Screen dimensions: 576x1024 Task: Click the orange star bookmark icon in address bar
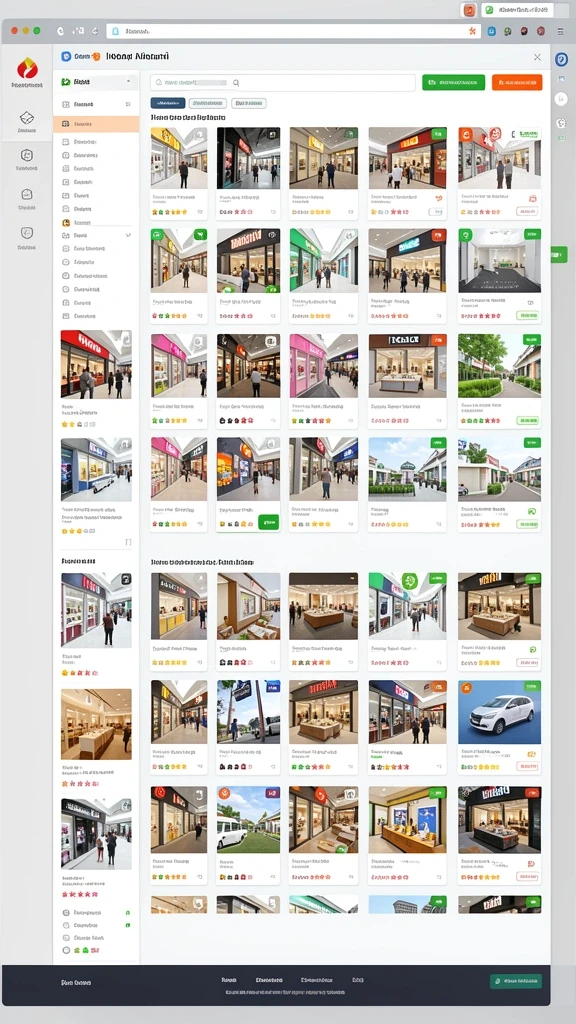coord(472,31)
